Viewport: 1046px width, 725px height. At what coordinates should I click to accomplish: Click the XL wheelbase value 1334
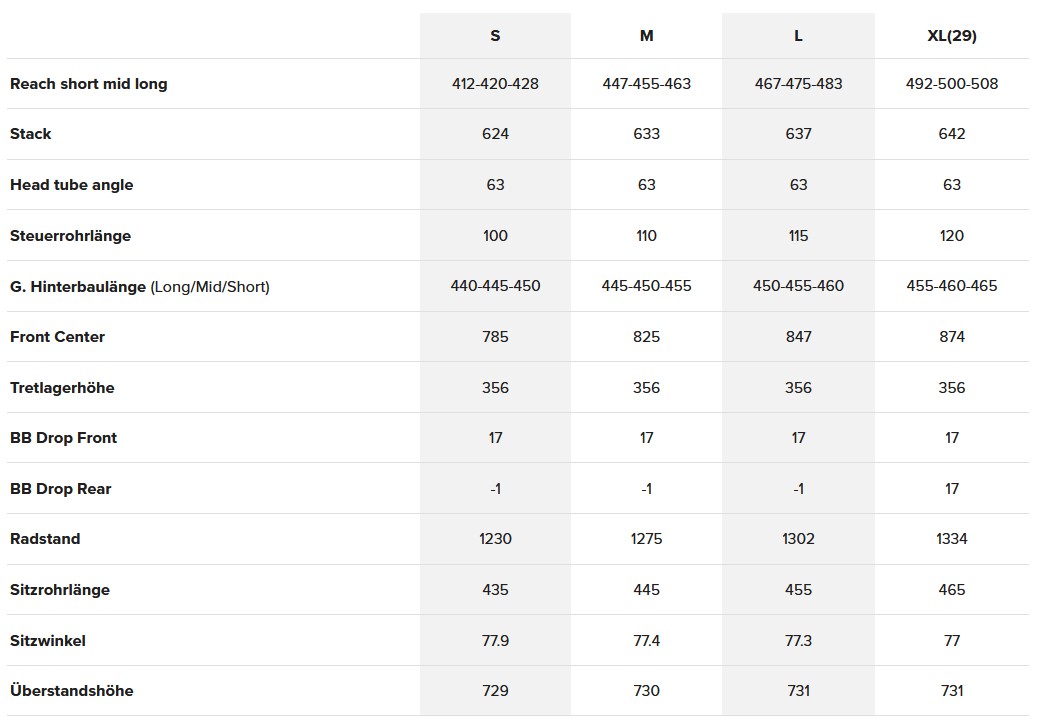point(951,539)
